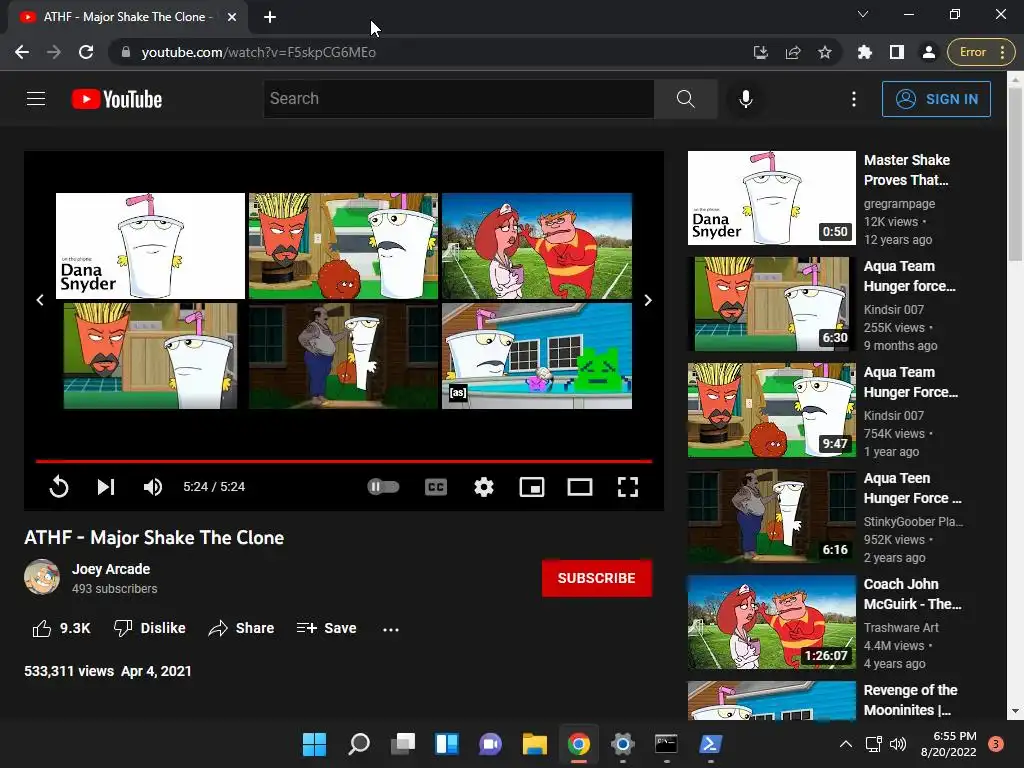1024x768 pixels.
Task: Click the magnifier search button
Action: (686, 99)
